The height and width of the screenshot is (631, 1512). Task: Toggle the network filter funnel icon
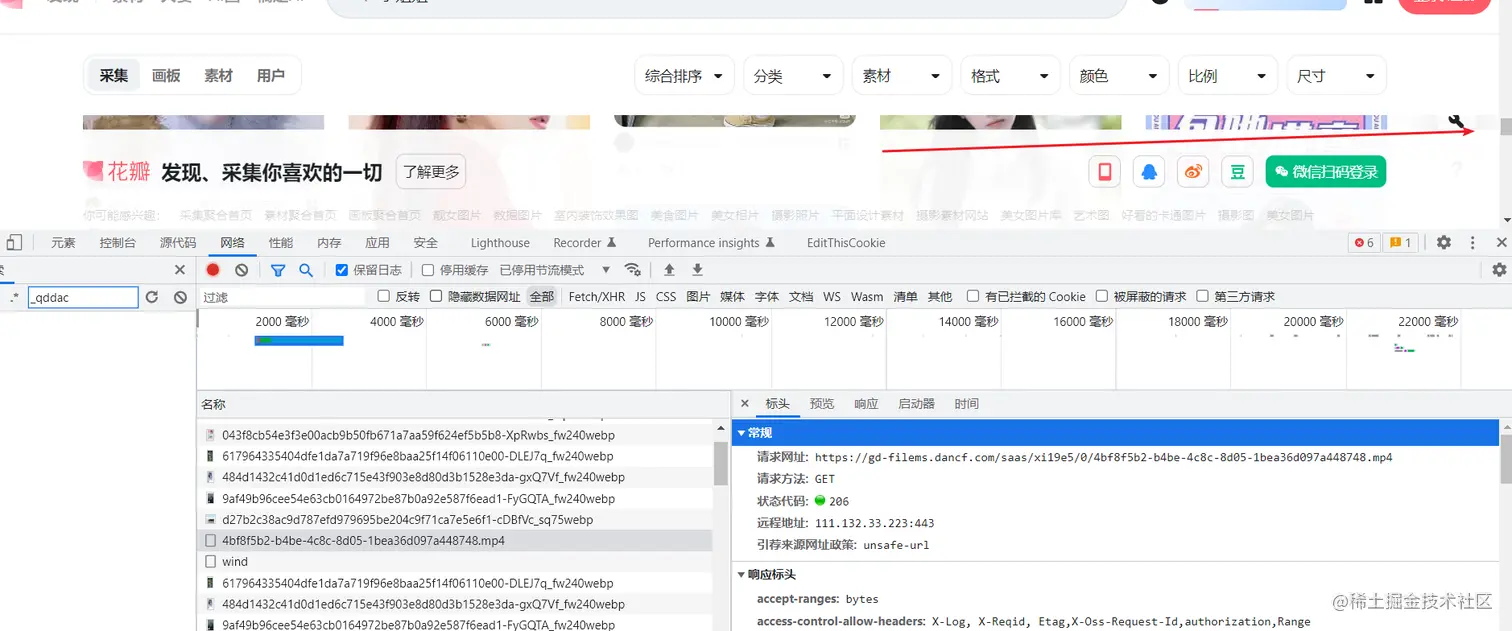click(x=278, y=270)
